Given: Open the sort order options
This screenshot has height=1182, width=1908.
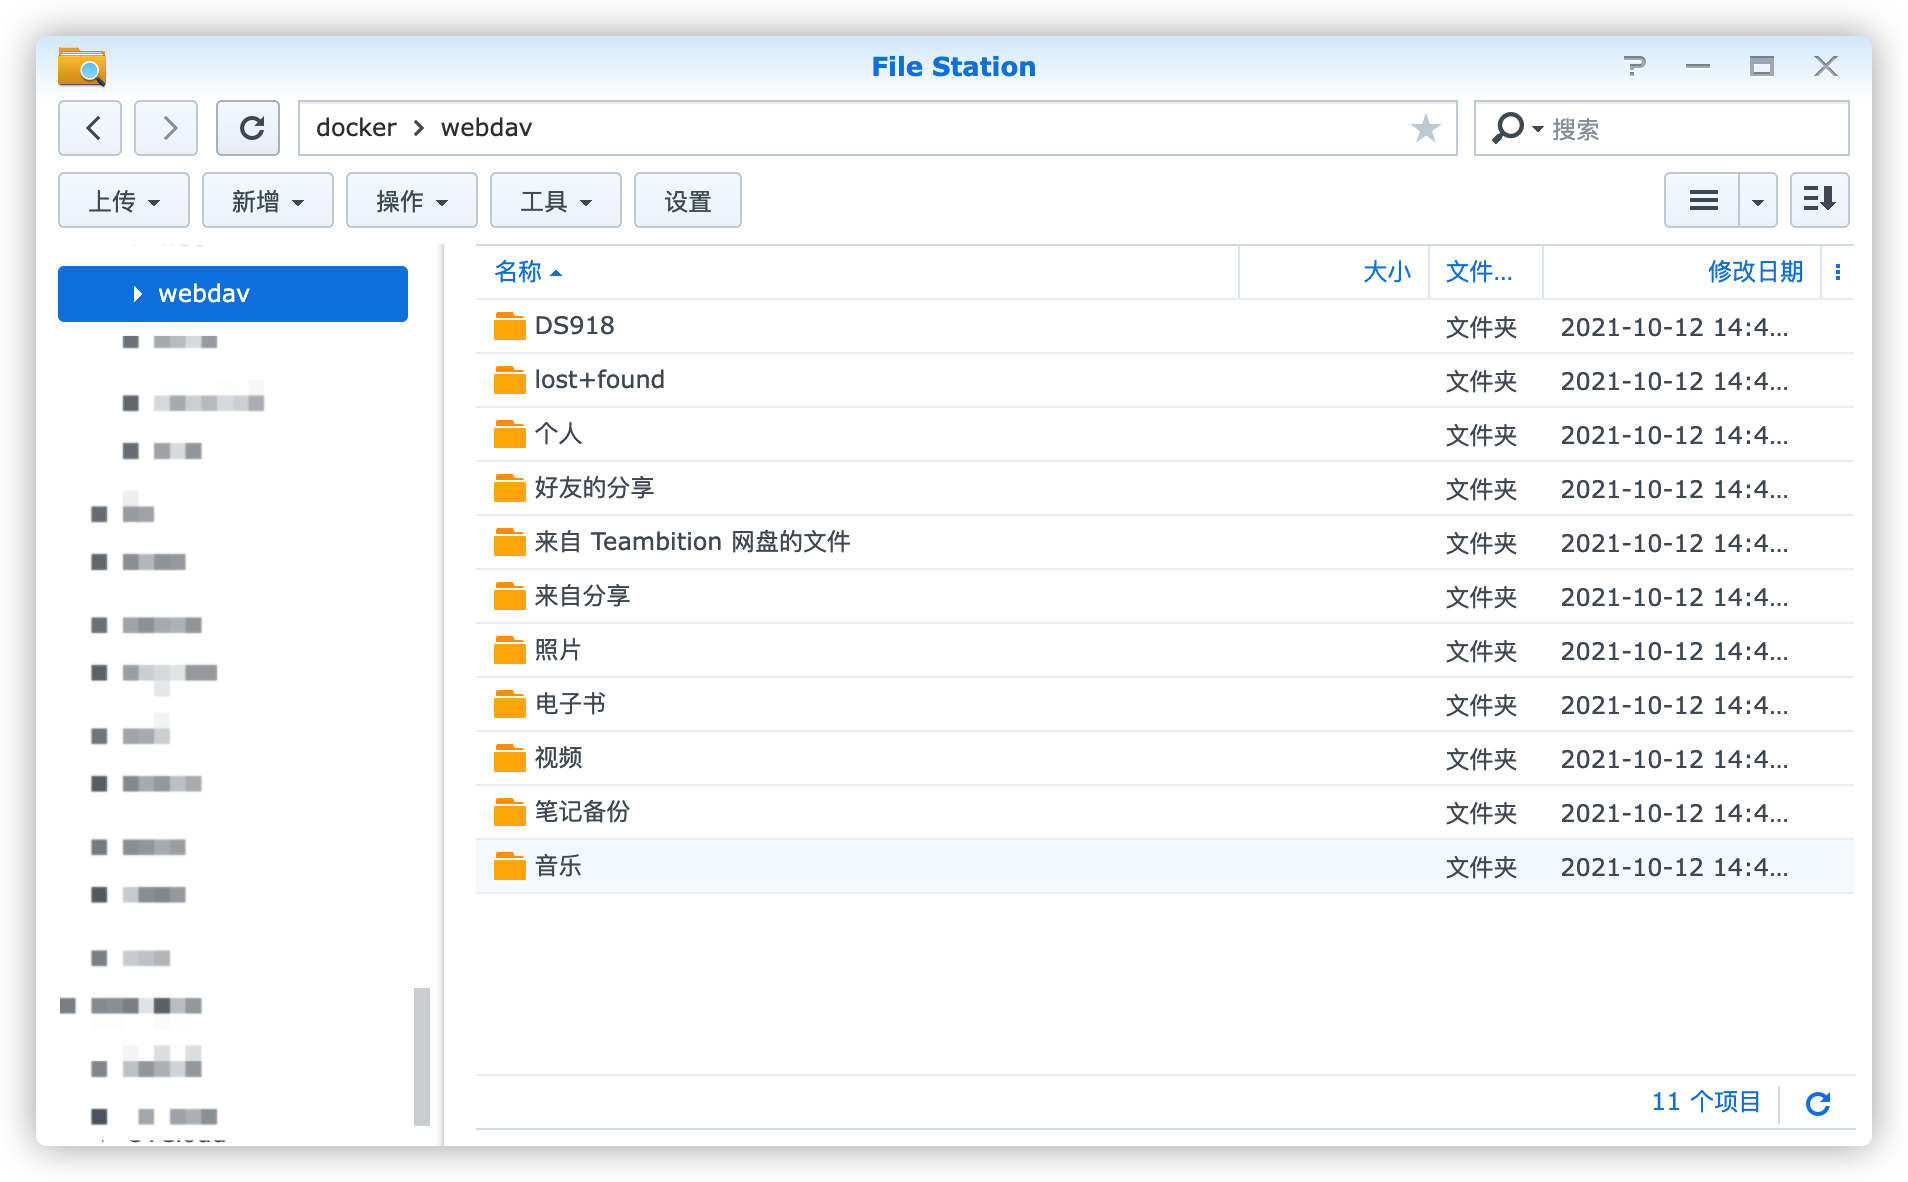Looking at the screenshot, I should click(x=1819, y=201).
